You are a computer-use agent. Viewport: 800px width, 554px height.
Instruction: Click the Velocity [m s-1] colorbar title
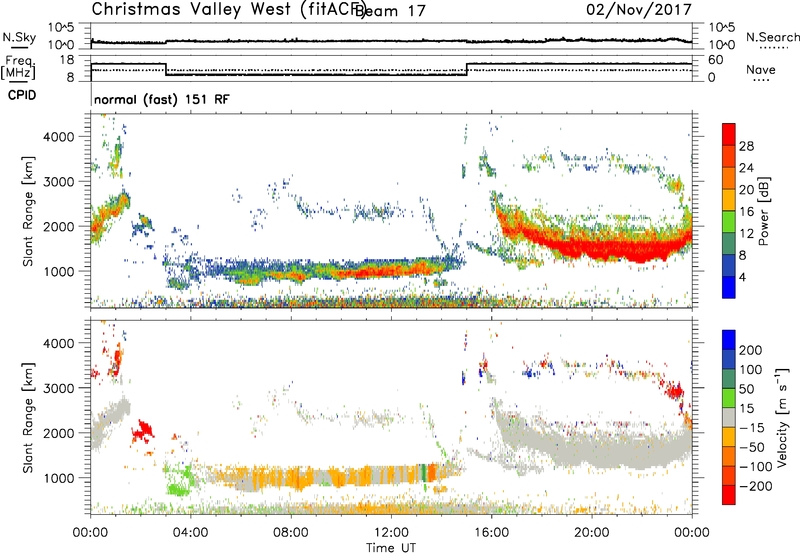point(782,417)
